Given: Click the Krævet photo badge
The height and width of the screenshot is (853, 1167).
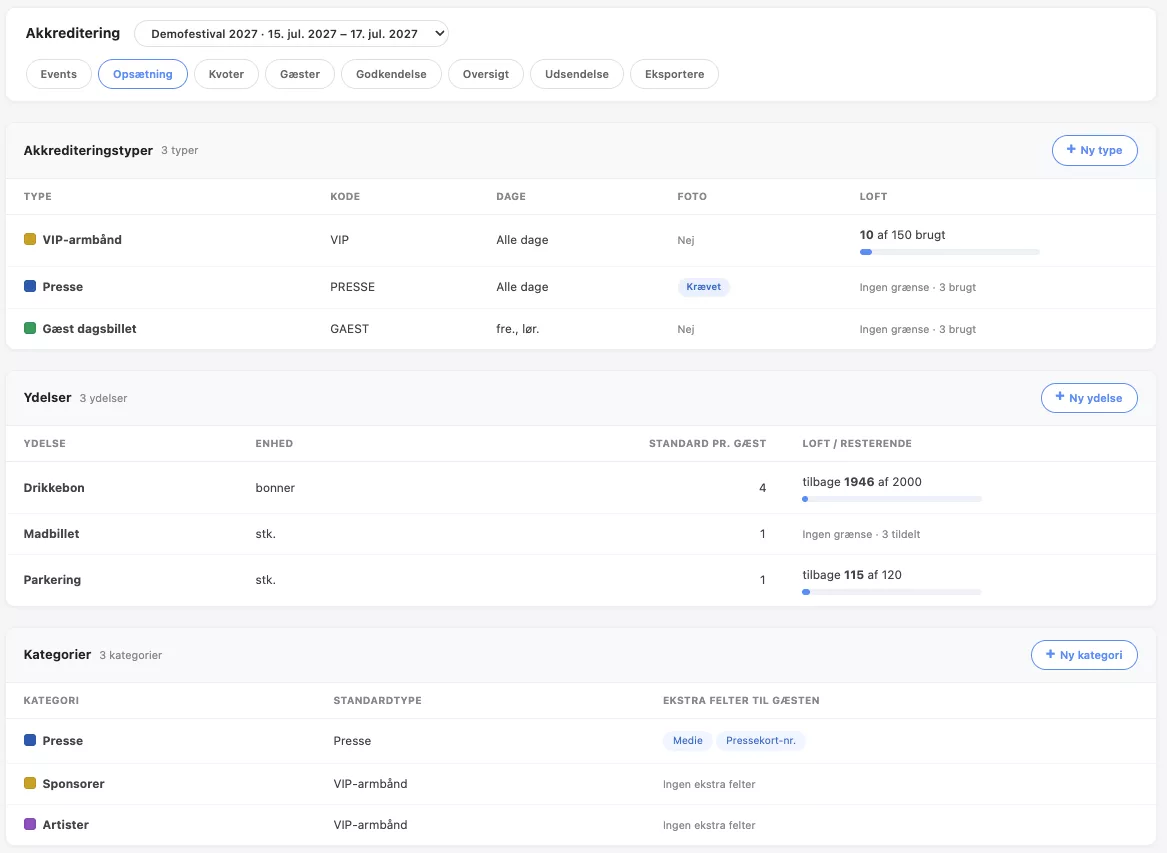Looking at the screenshot, I should point(703,287).
